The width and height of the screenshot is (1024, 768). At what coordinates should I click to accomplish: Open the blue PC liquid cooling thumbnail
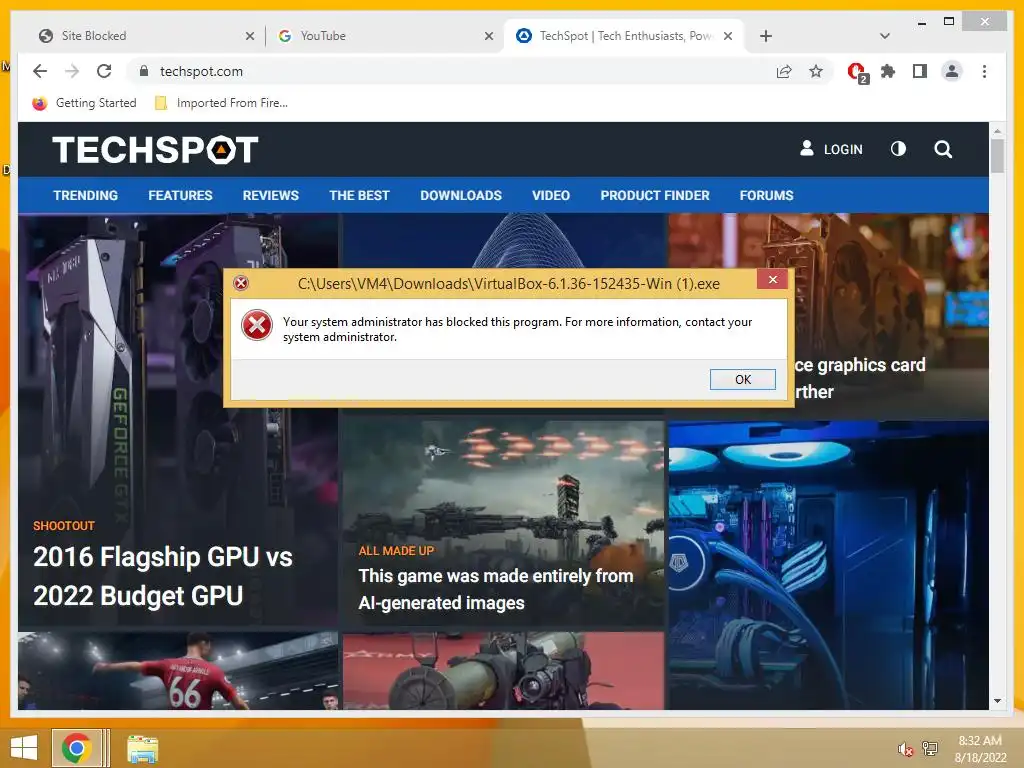point(828,565)
